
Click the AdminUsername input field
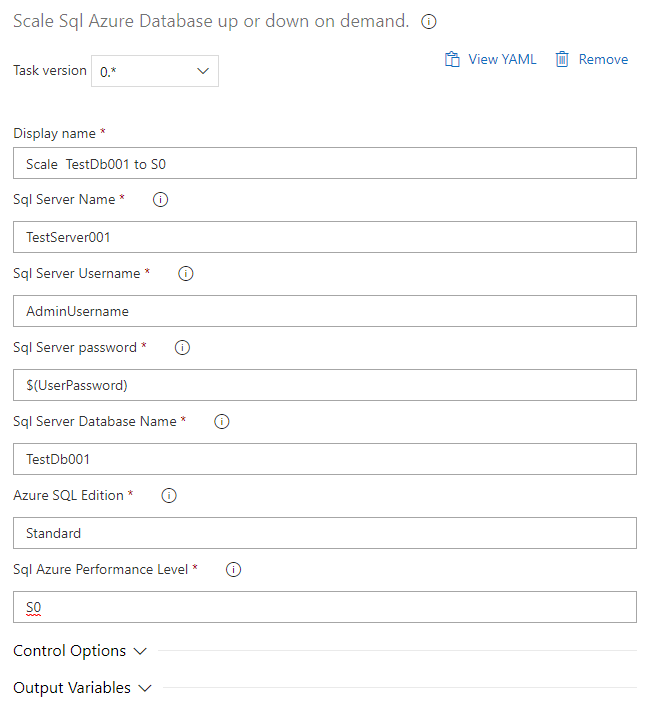325,311
